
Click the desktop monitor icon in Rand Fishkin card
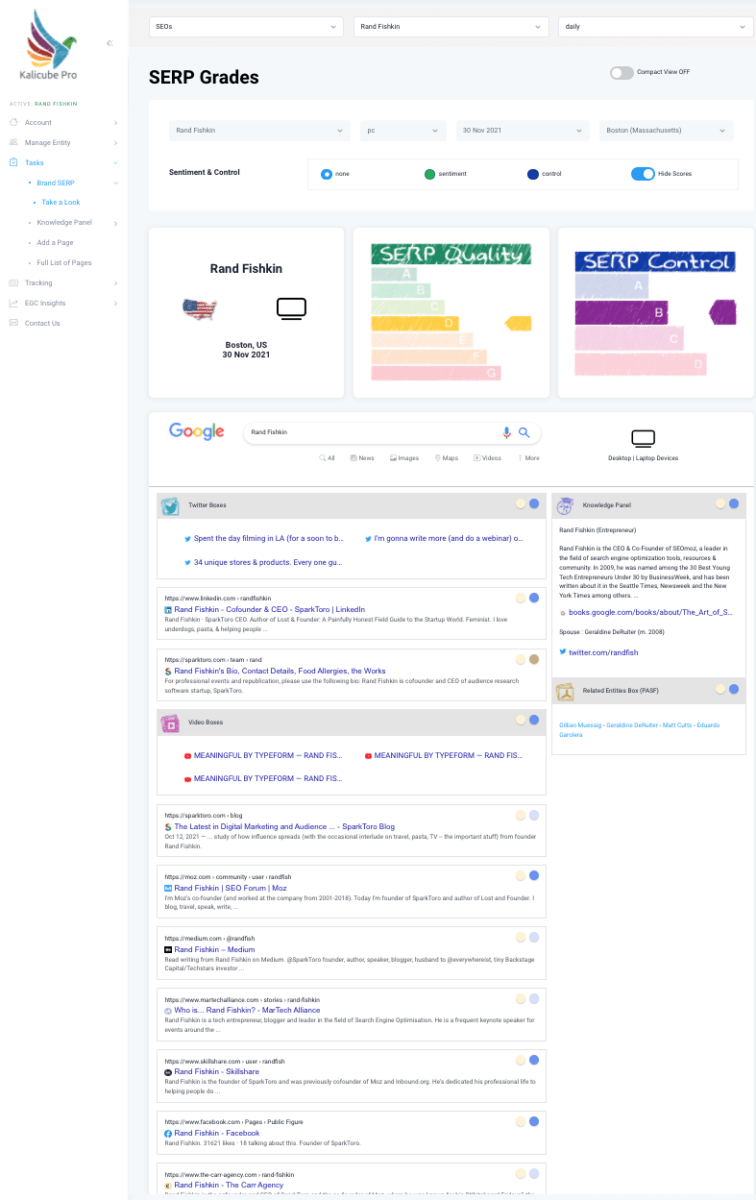[x=291, y=309]
